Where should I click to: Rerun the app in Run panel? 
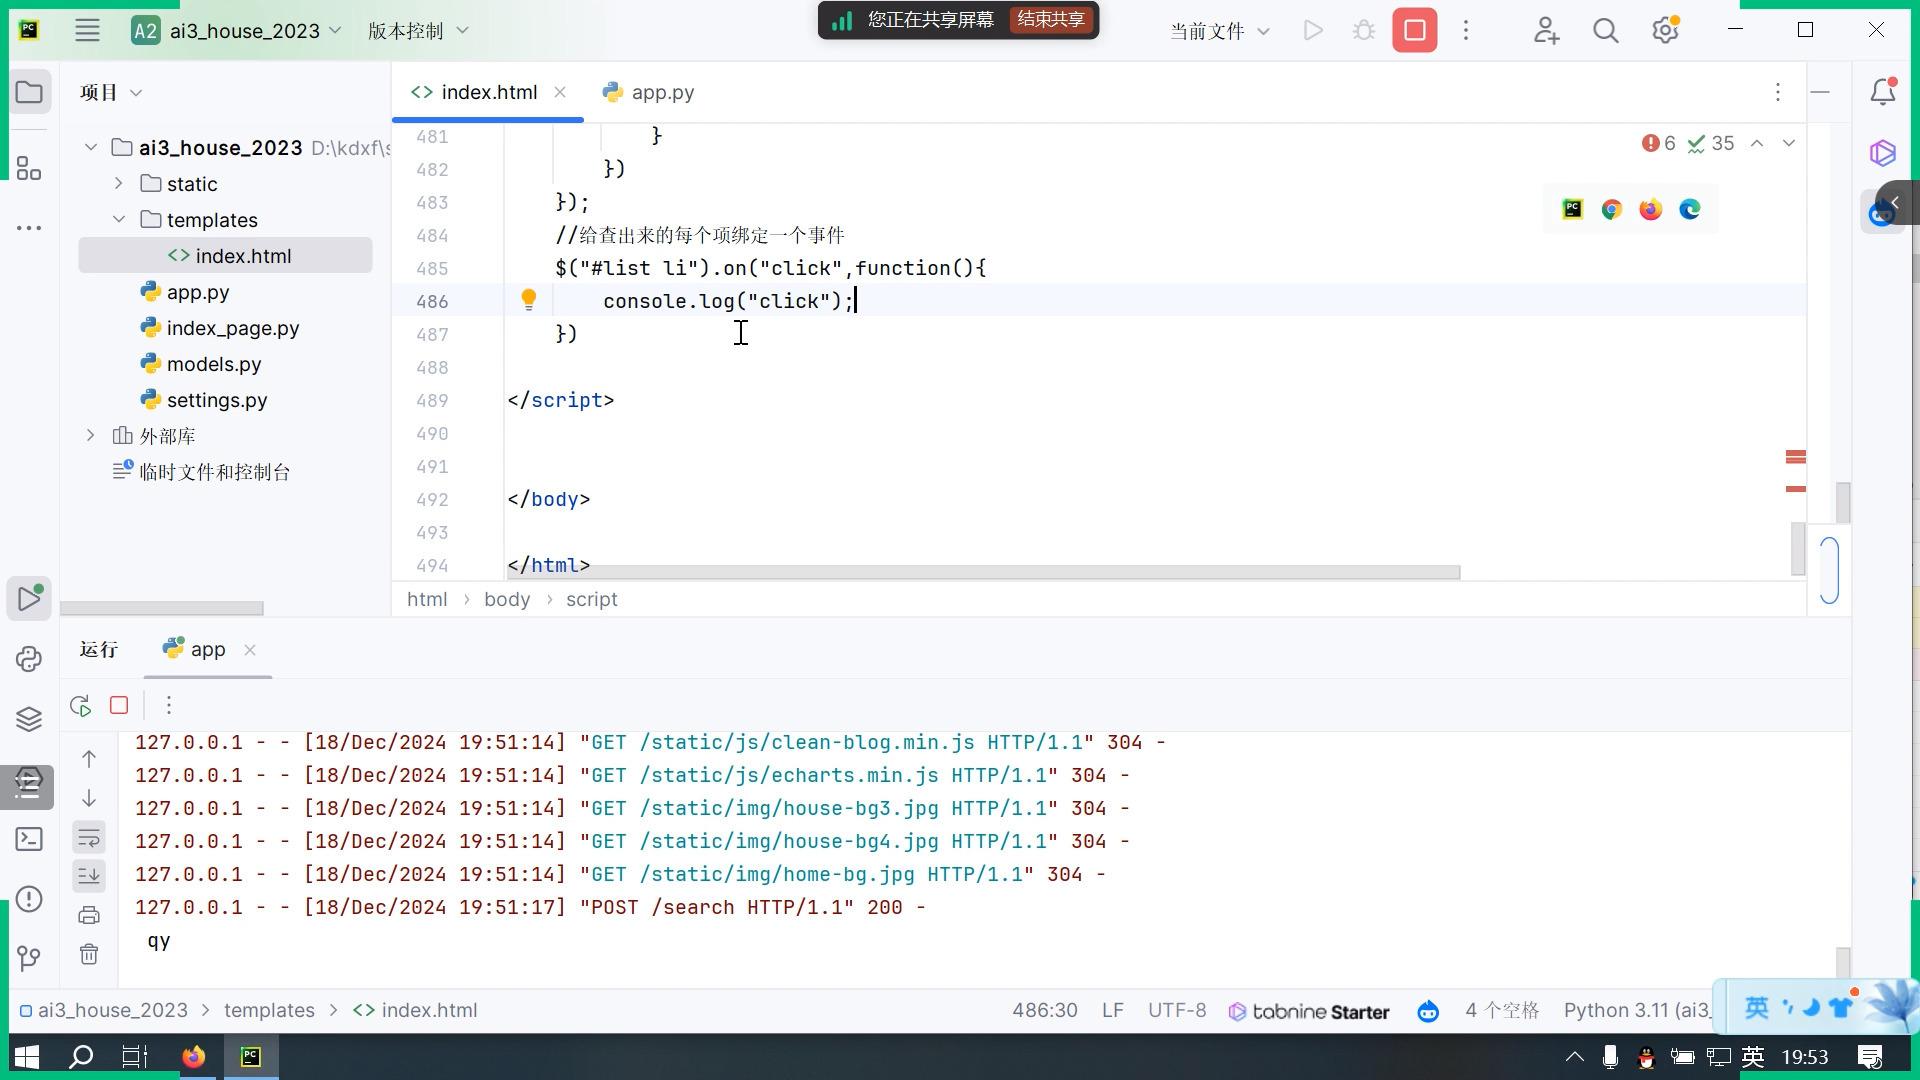pos(81,706)
